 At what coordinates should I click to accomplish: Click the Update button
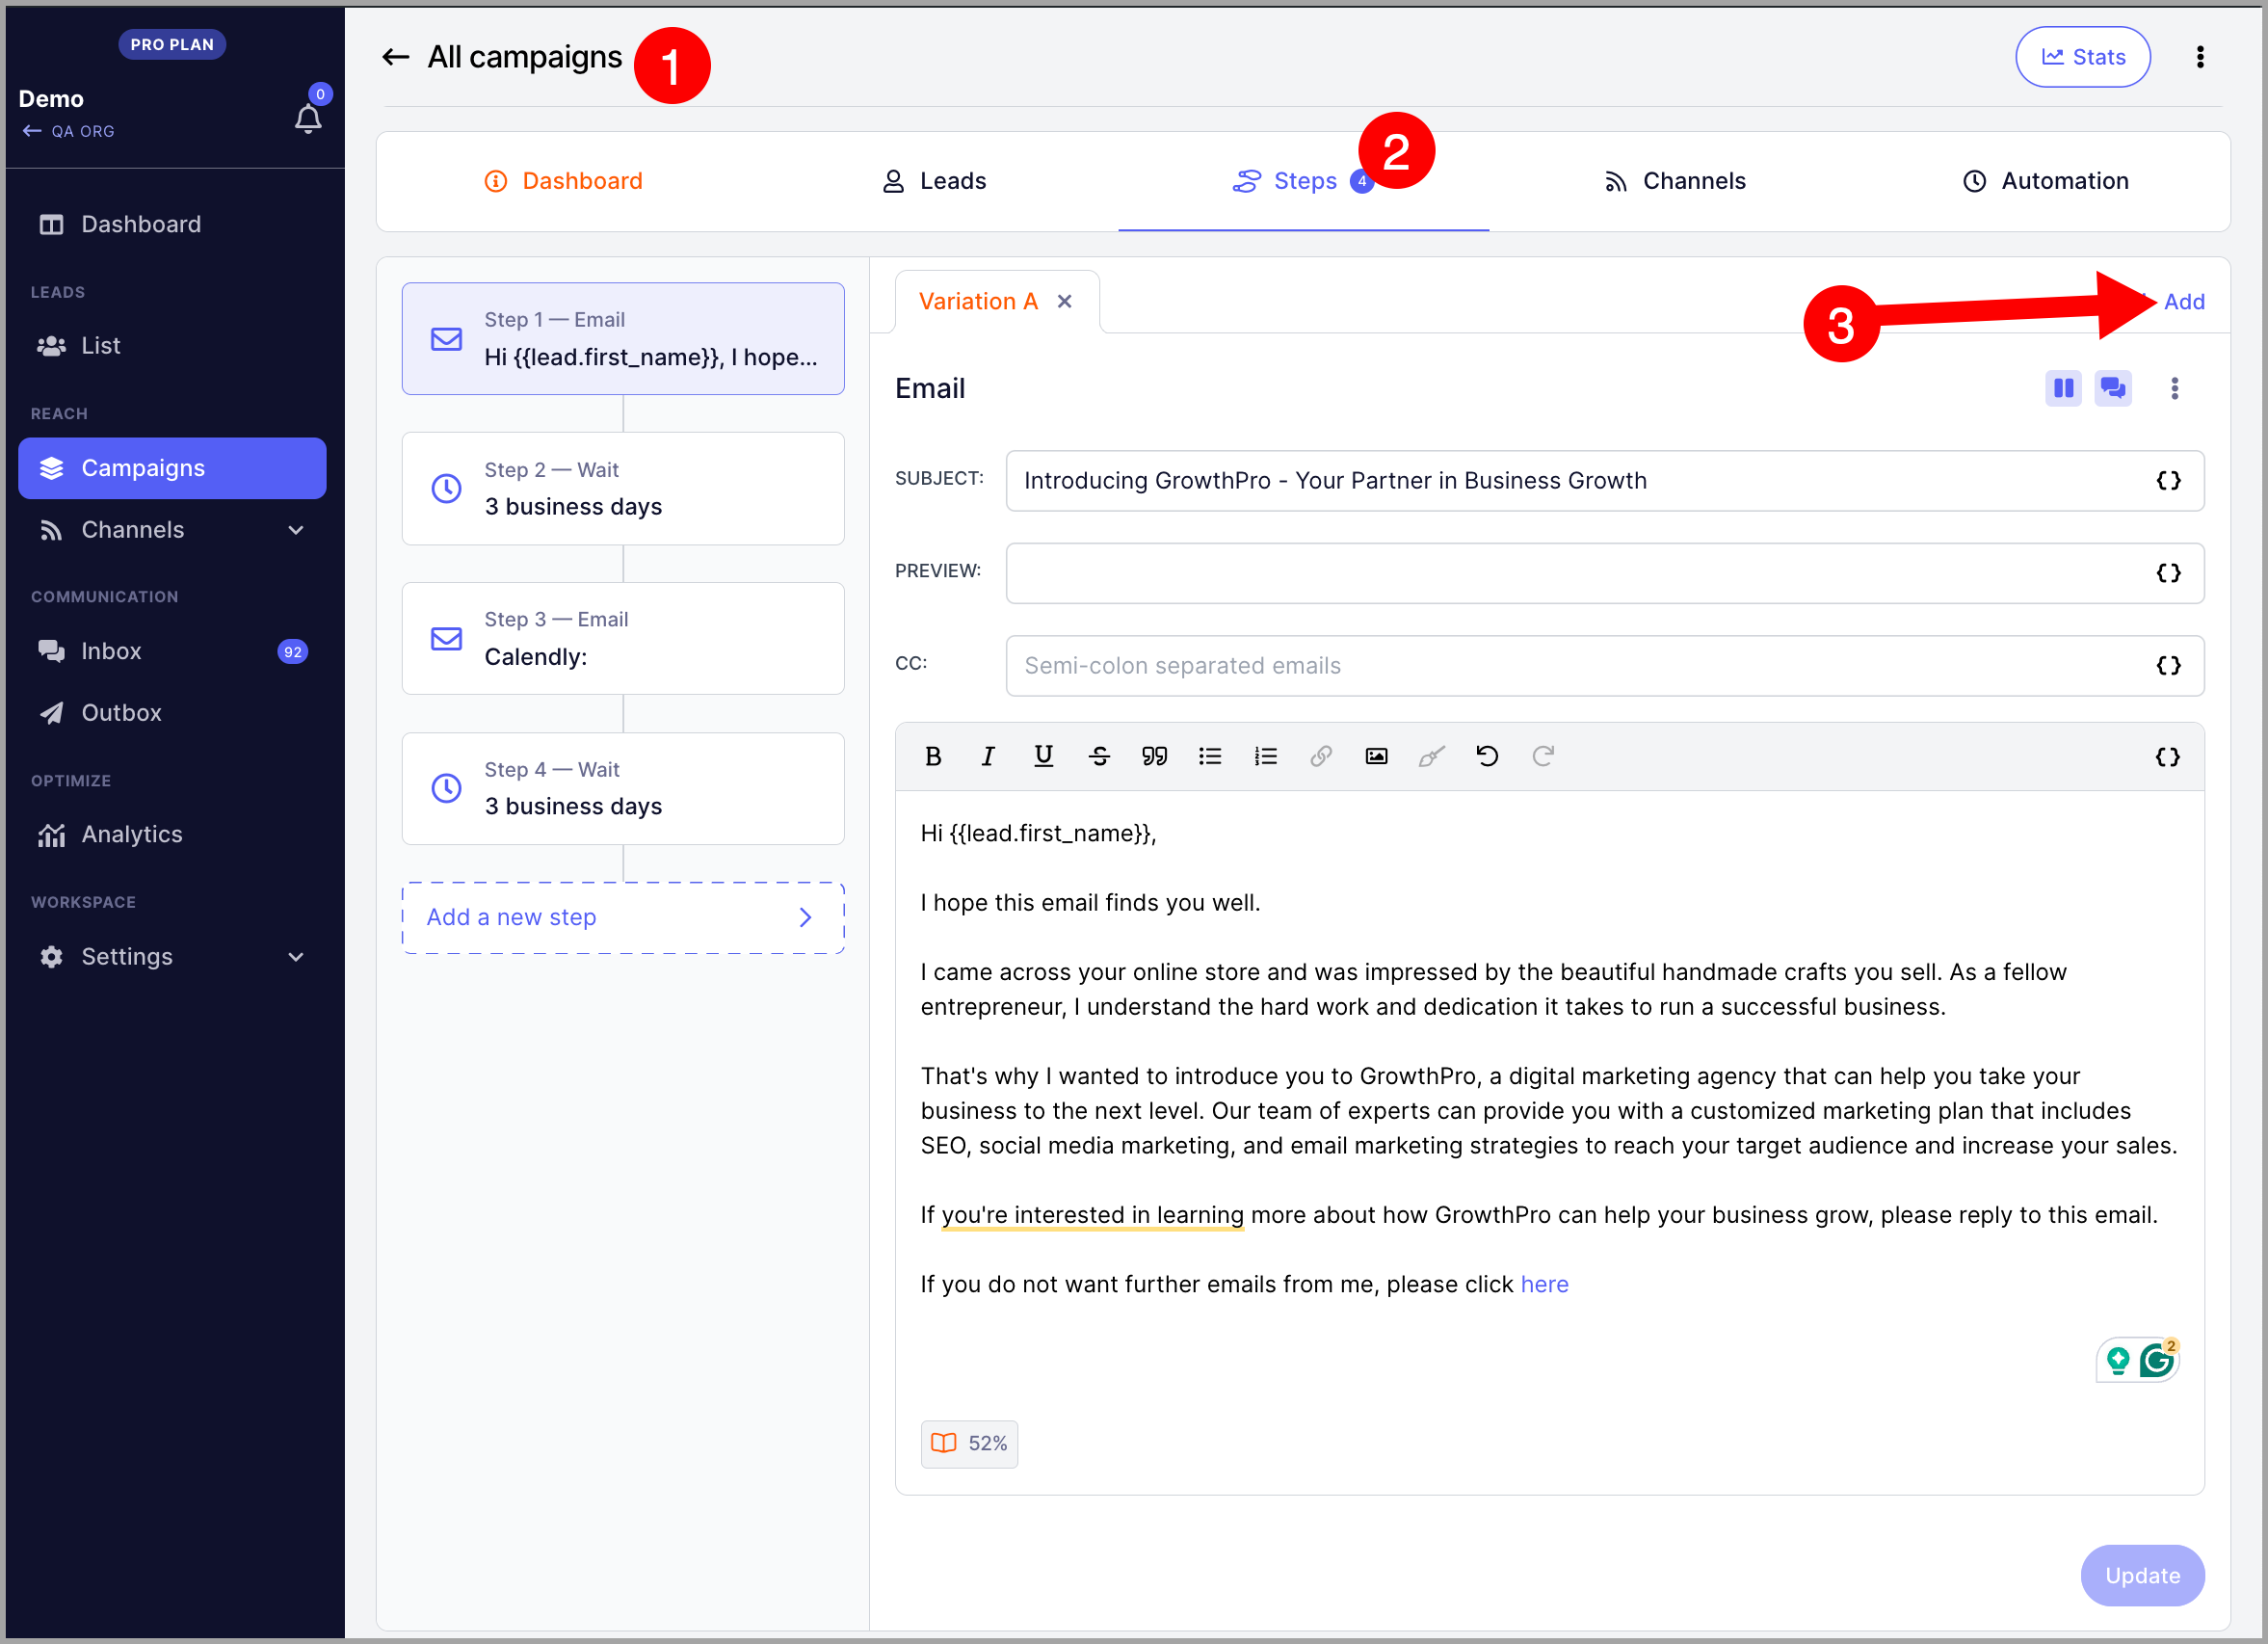tap(2142, 1576)
